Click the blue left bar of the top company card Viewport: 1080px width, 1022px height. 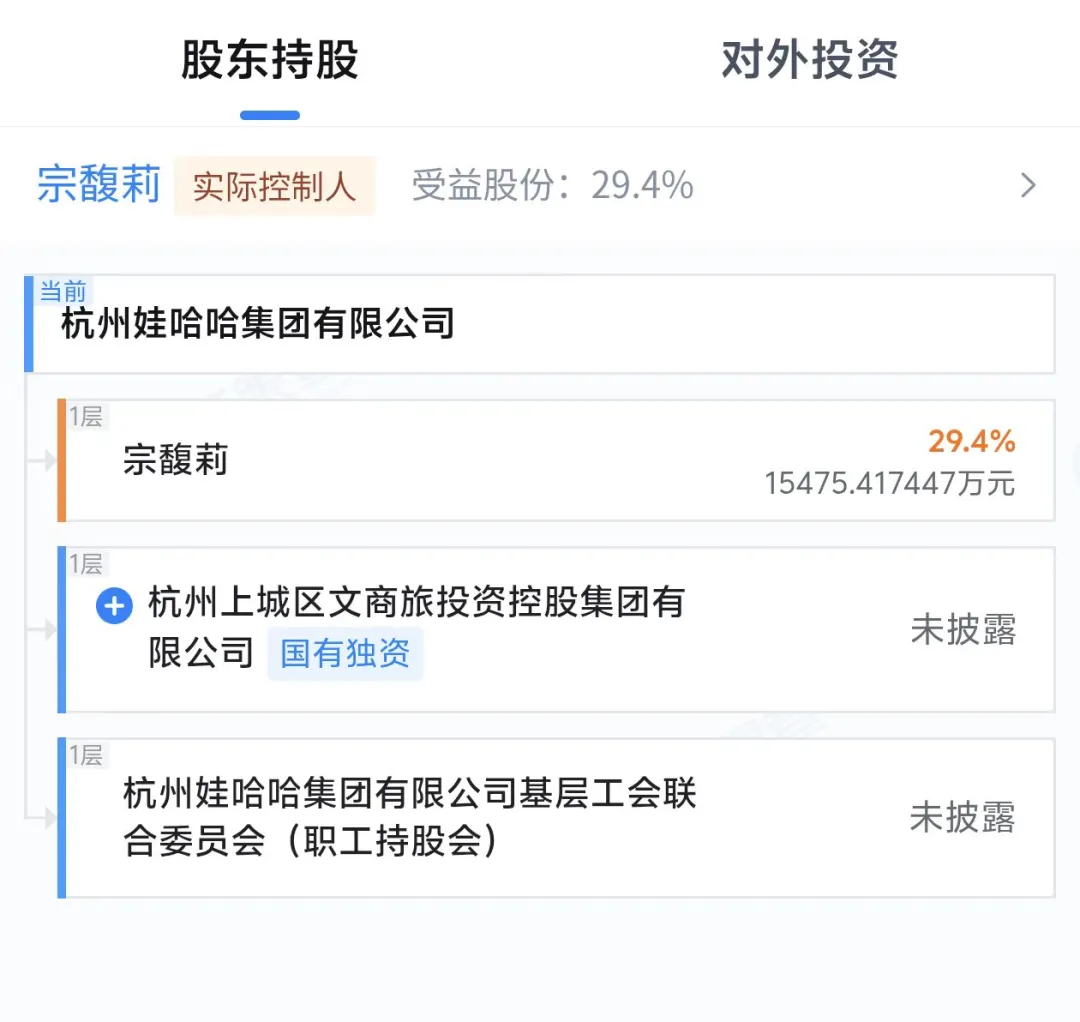[30, 324]
